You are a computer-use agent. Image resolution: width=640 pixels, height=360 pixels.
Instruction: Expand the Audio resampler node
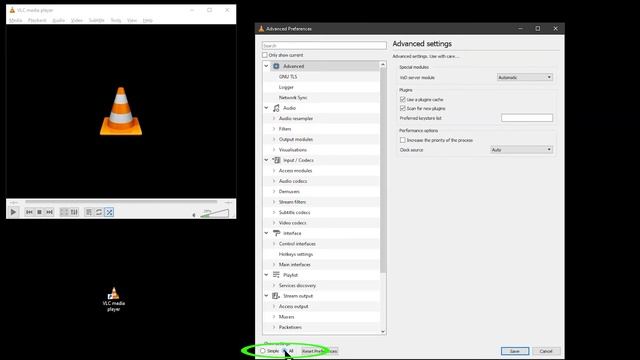pos(274,118)
